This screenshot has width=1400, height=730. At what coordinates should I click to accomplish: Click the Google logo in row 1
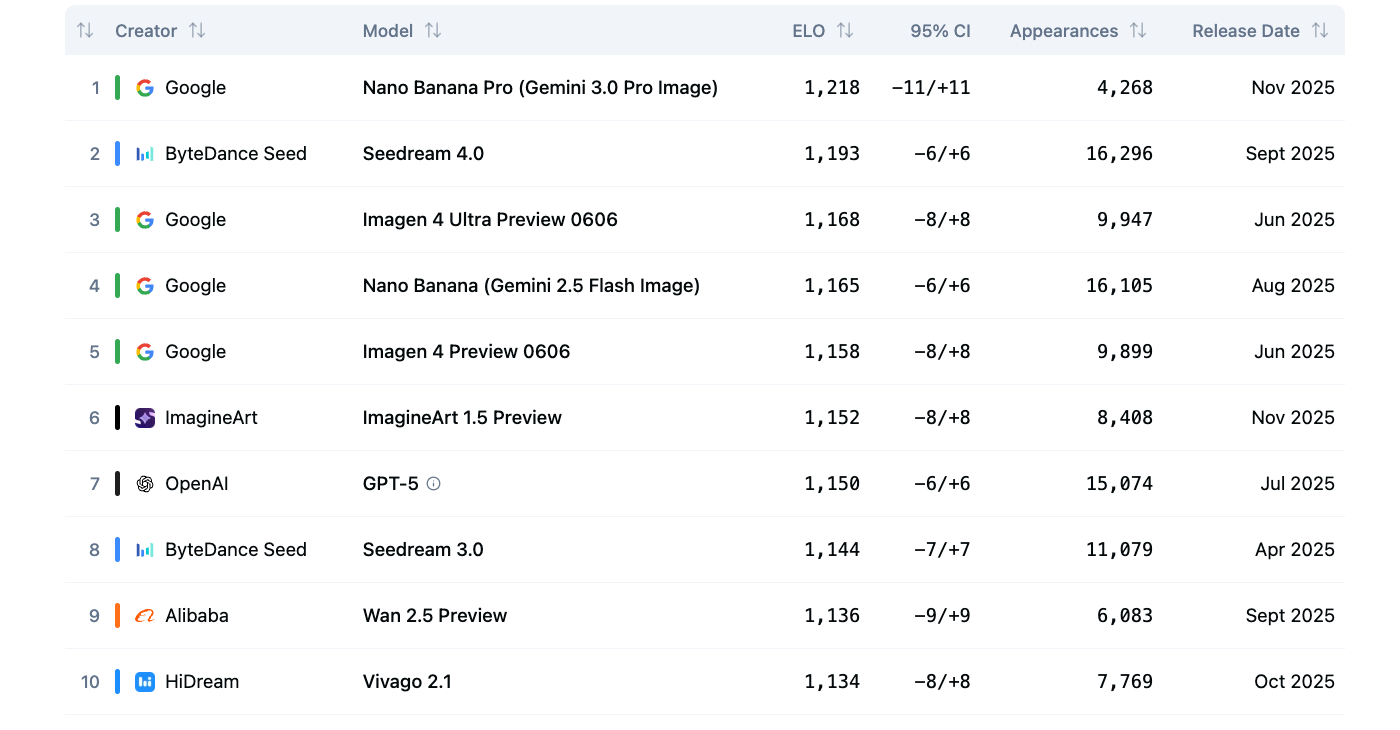(145, 88)
